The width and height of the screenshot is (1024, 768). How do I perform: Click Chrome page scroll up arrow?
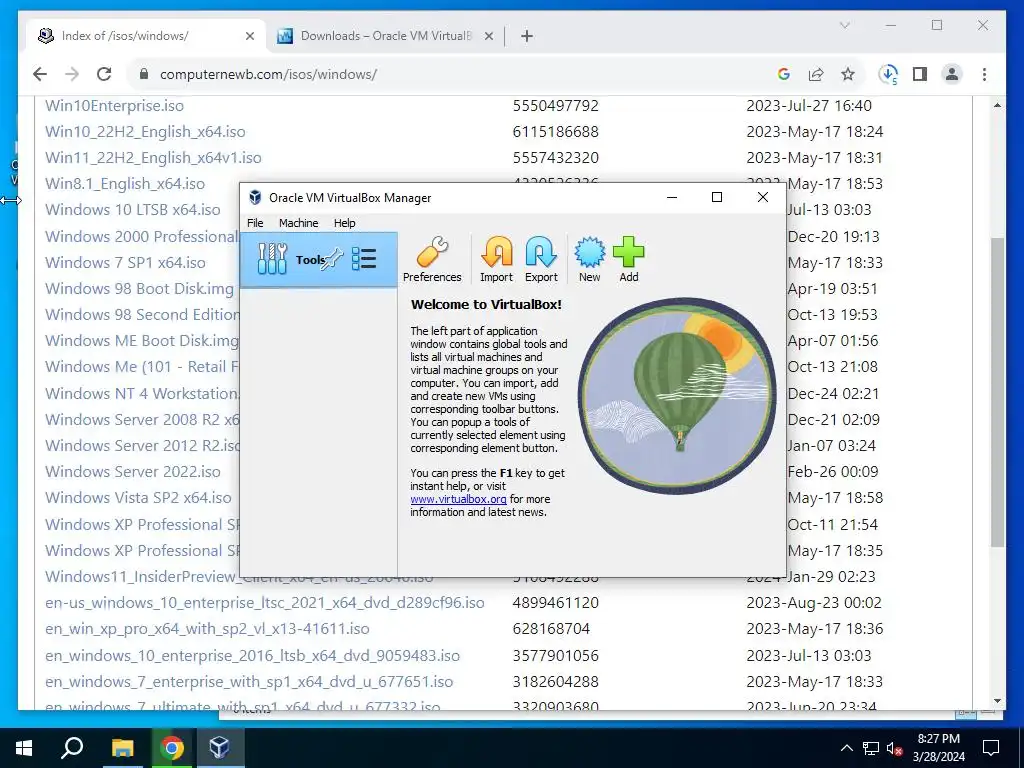point(997,105)
